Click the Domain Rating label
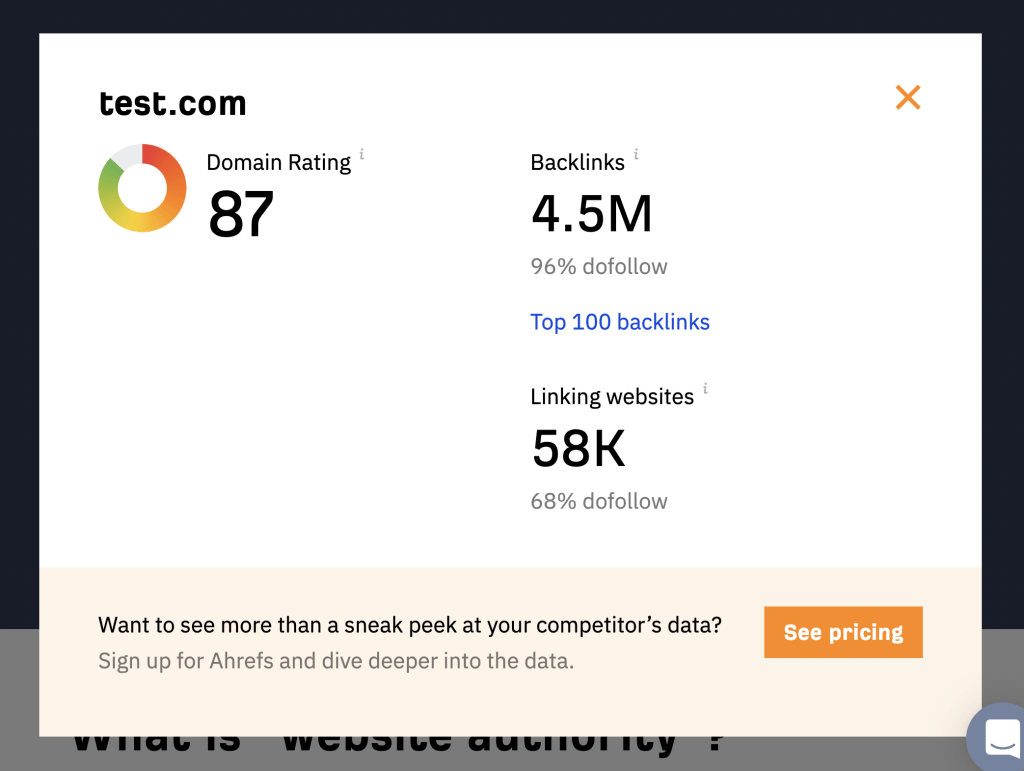 (x=278, y=163)
